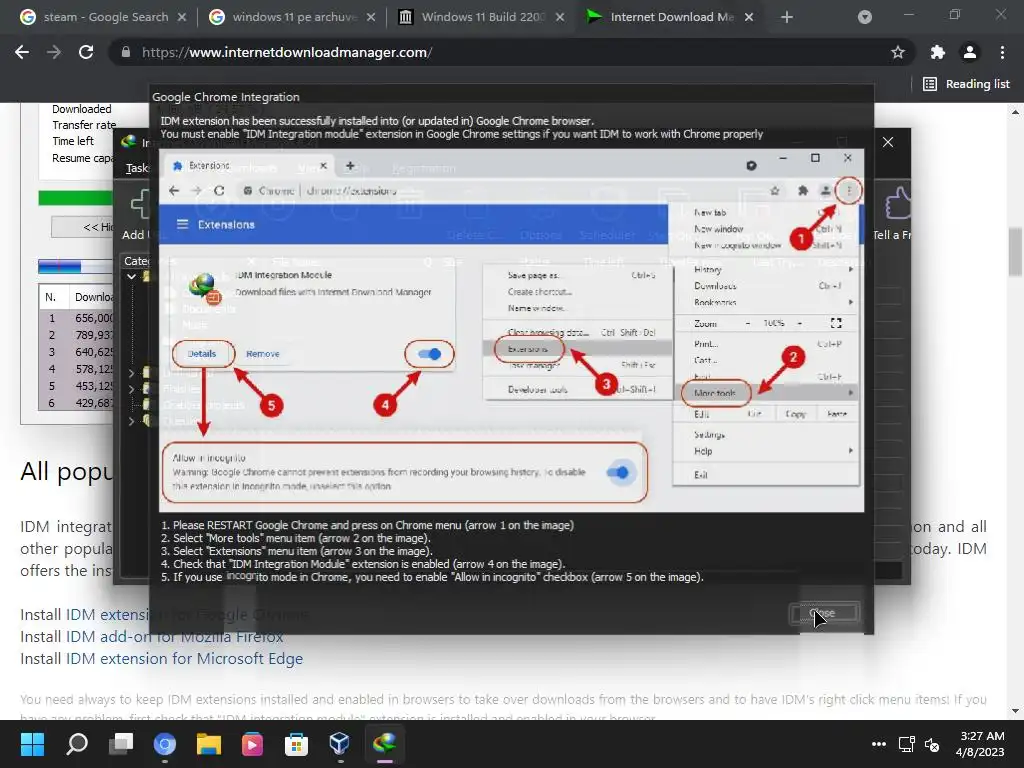
Task: Close the Google Chrome Integration dialog via Close button
Action: 824,613
